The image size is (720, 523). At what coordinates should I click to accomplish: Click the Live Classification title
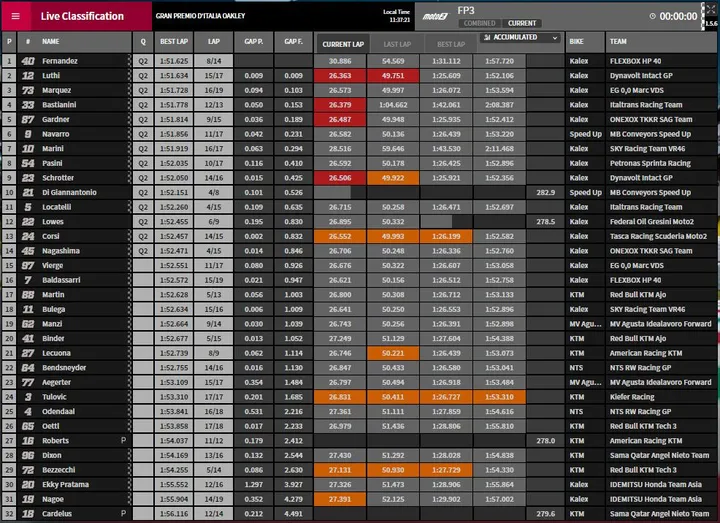[x=82, y=16]
